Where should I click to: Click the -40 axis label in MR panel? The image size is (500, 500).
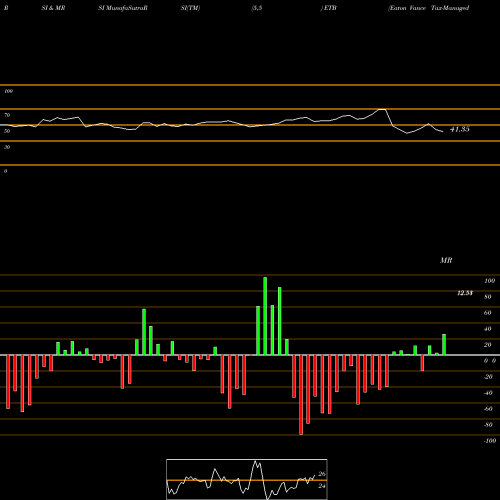click(x=488, y=393)
